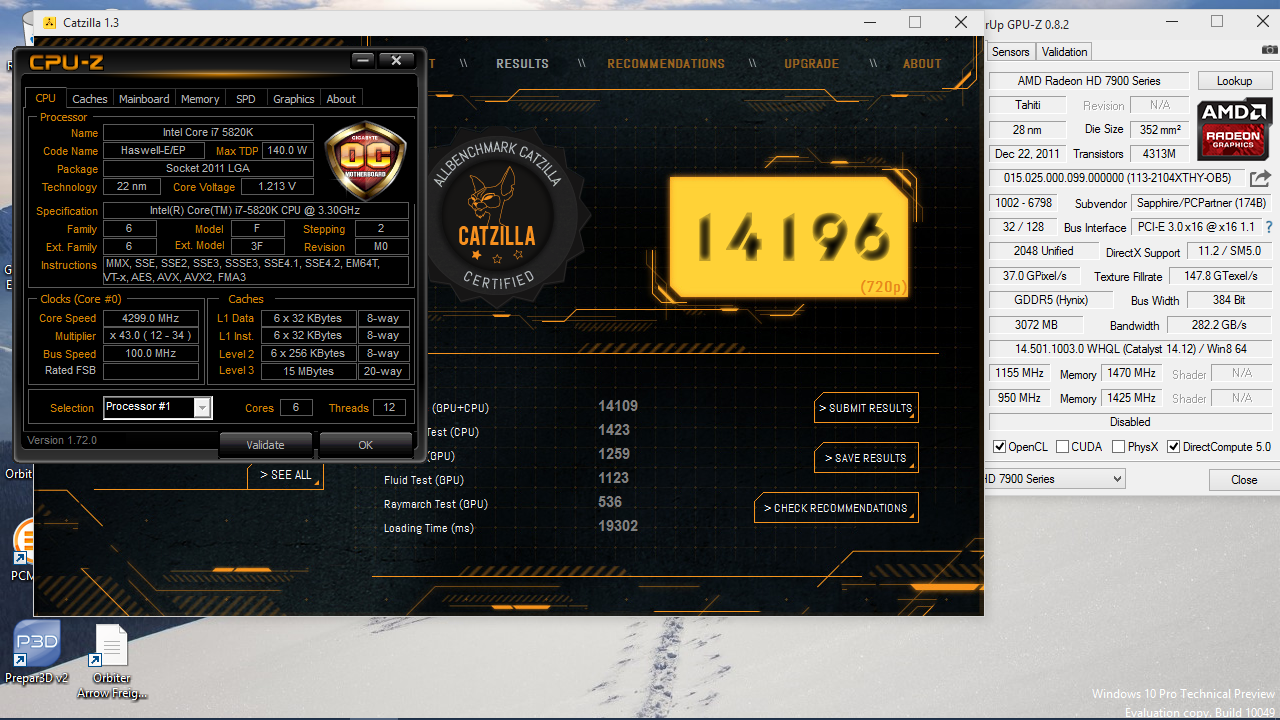Switch to the Graphics tab in CPU-Z
Viewport: 1280px width, 720px height.
pos(294,99)
